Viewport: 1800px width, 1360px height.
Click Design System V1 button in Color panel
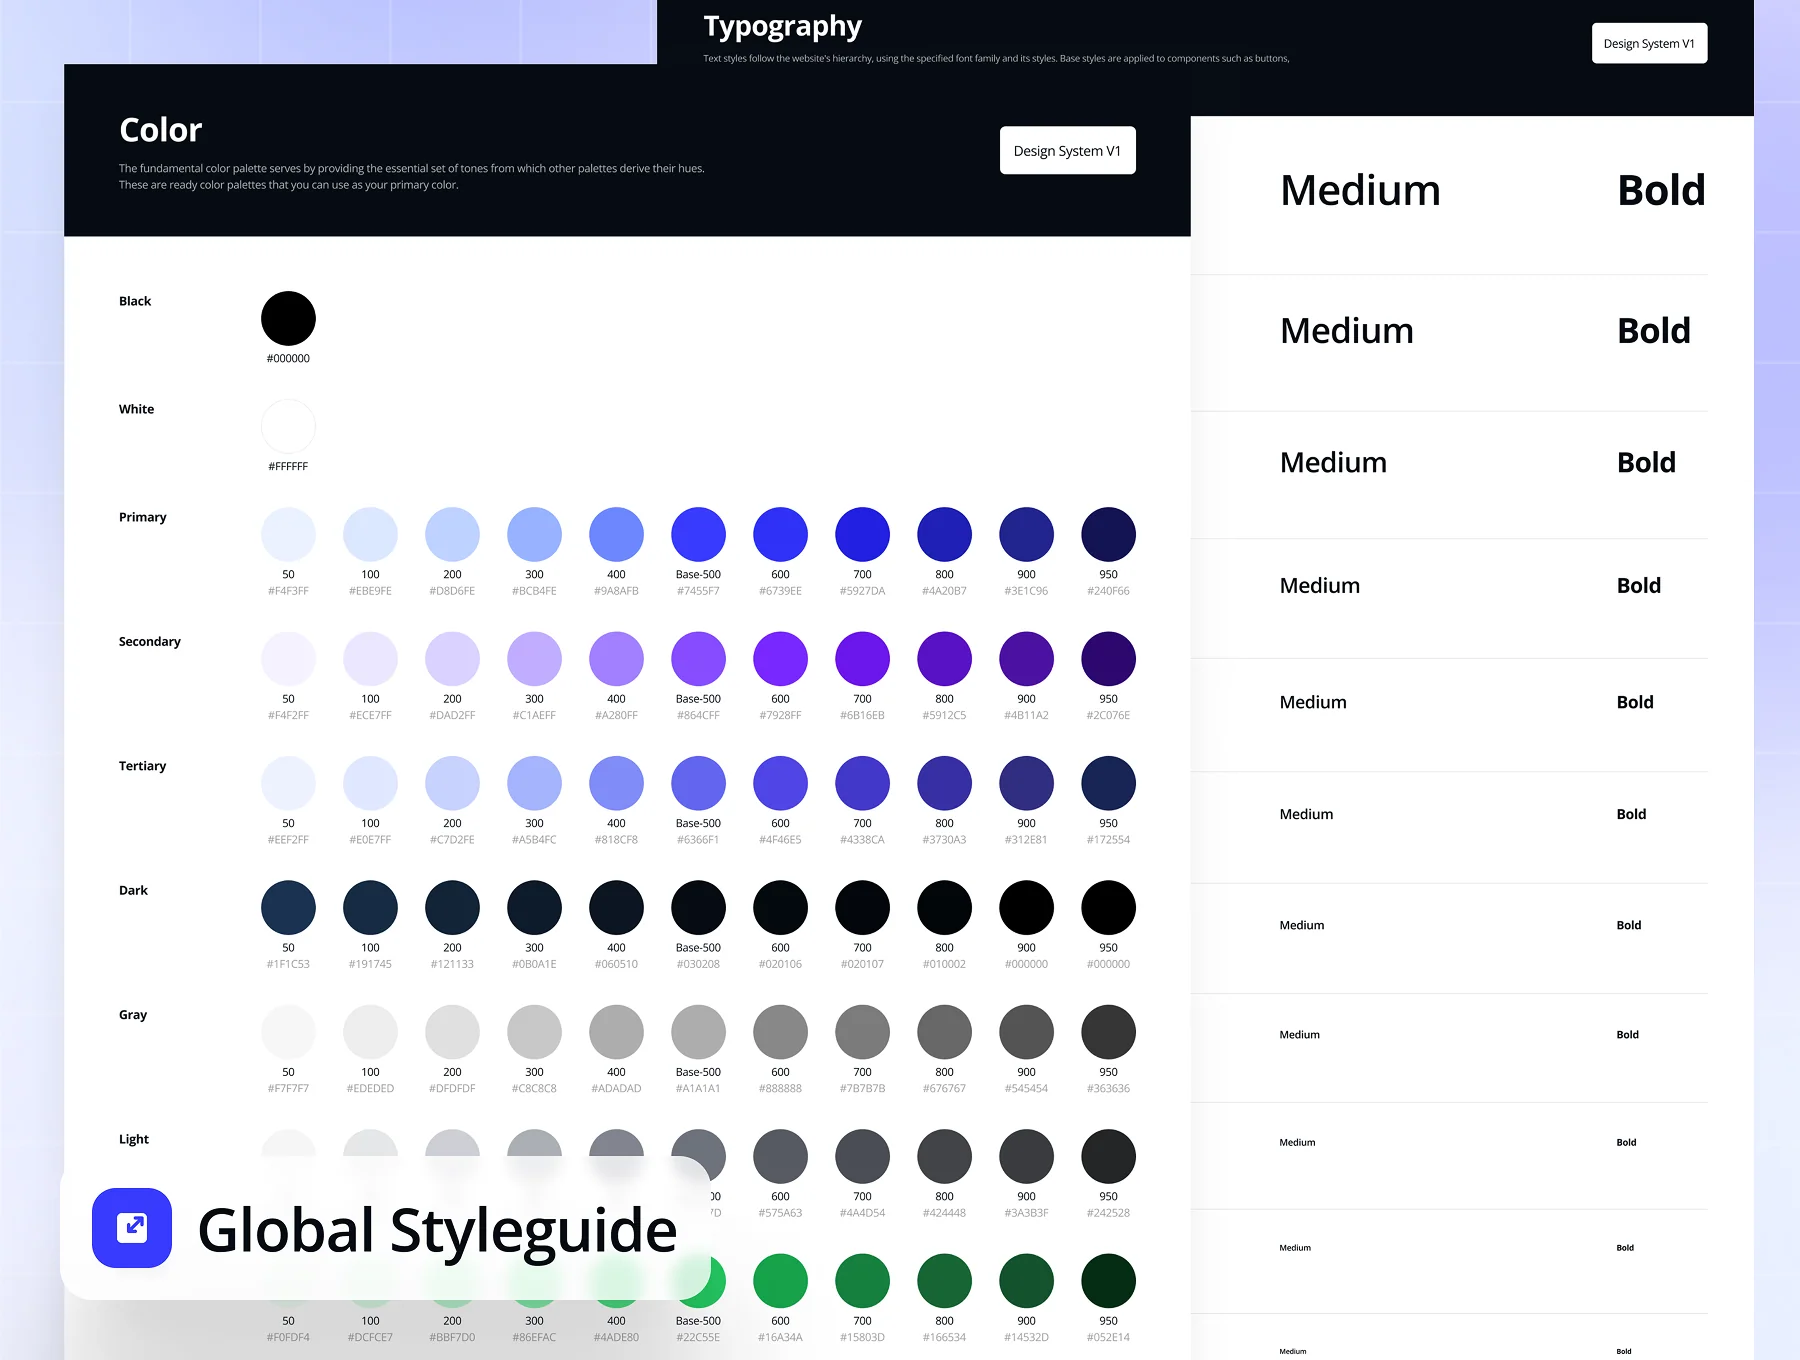[1067, 150]
